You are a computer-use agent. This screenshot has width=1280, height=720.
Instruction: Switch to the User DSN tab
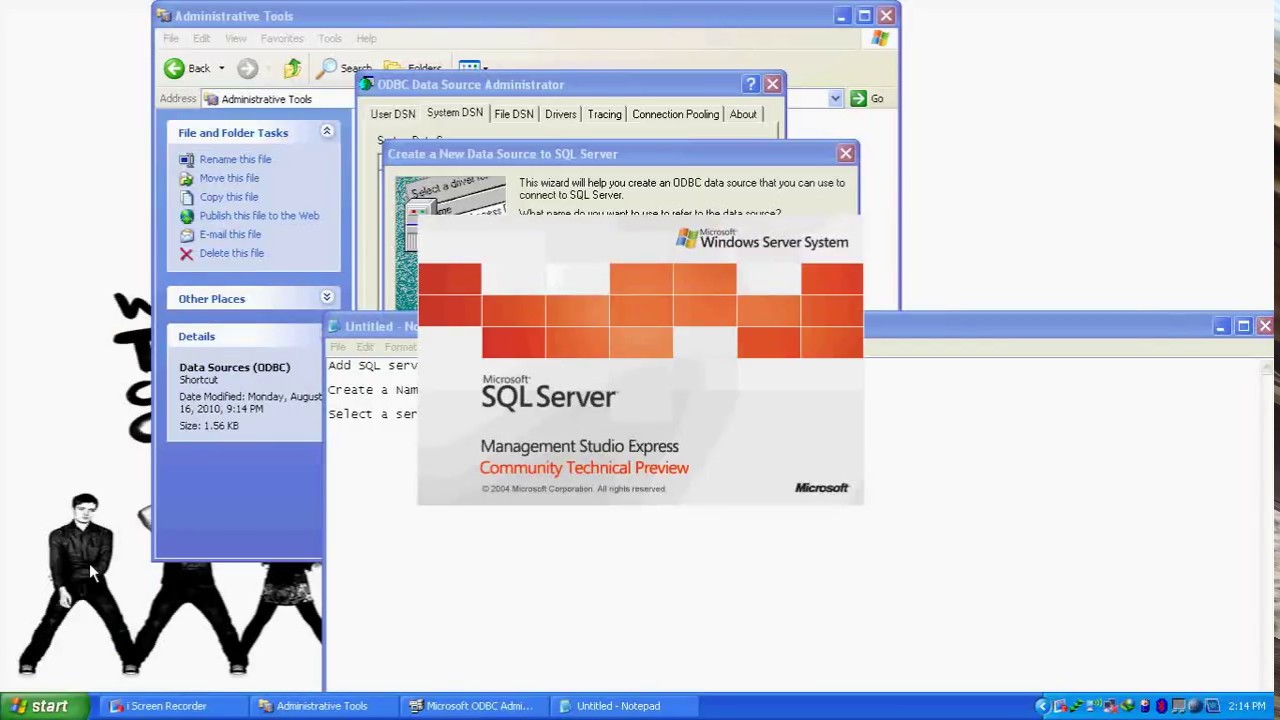tap(392, 114)
